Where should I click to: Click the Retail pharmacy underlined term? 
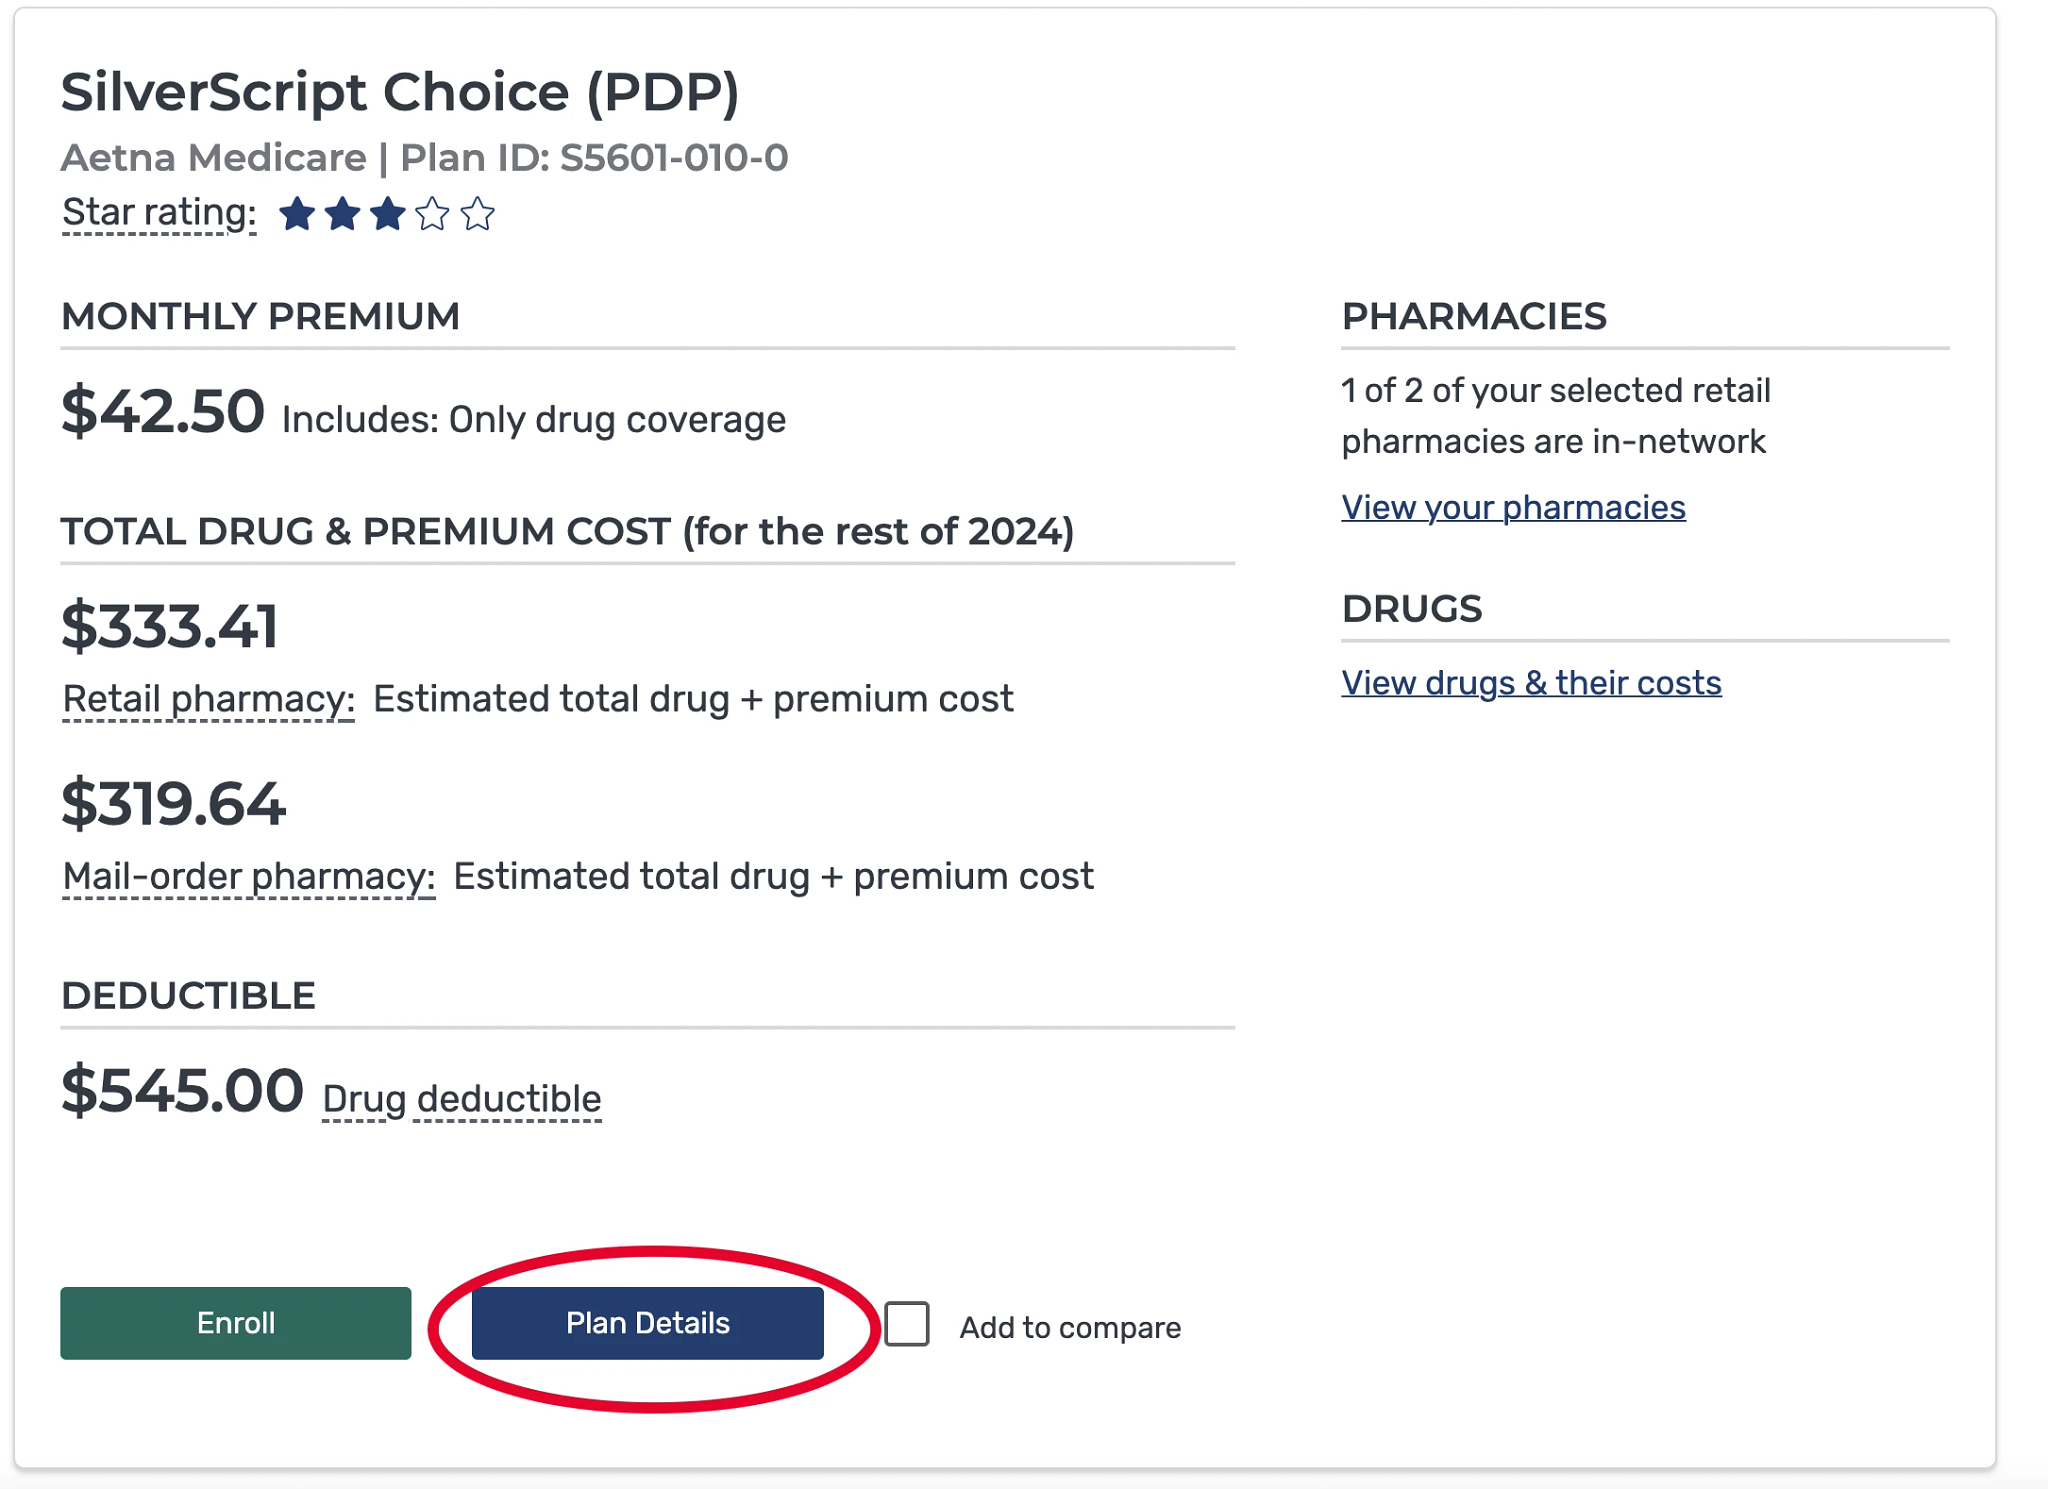point(208,699)
